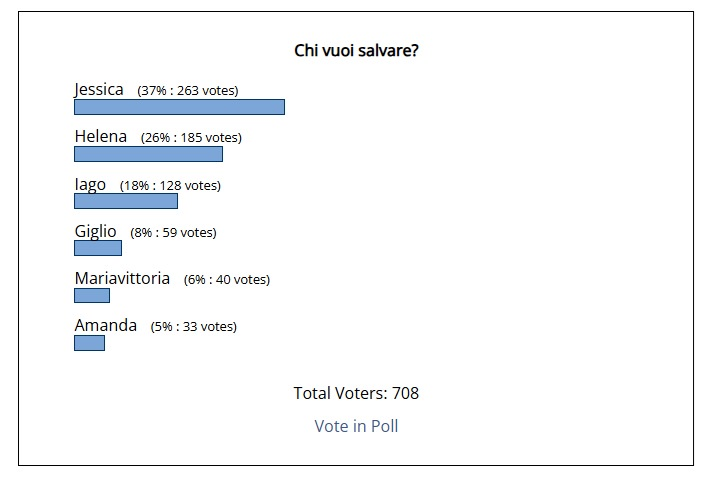Click the "6% : 40 votes" text
Screen dimensions: 712x485
pyautogui.click(x=227, y=280)
